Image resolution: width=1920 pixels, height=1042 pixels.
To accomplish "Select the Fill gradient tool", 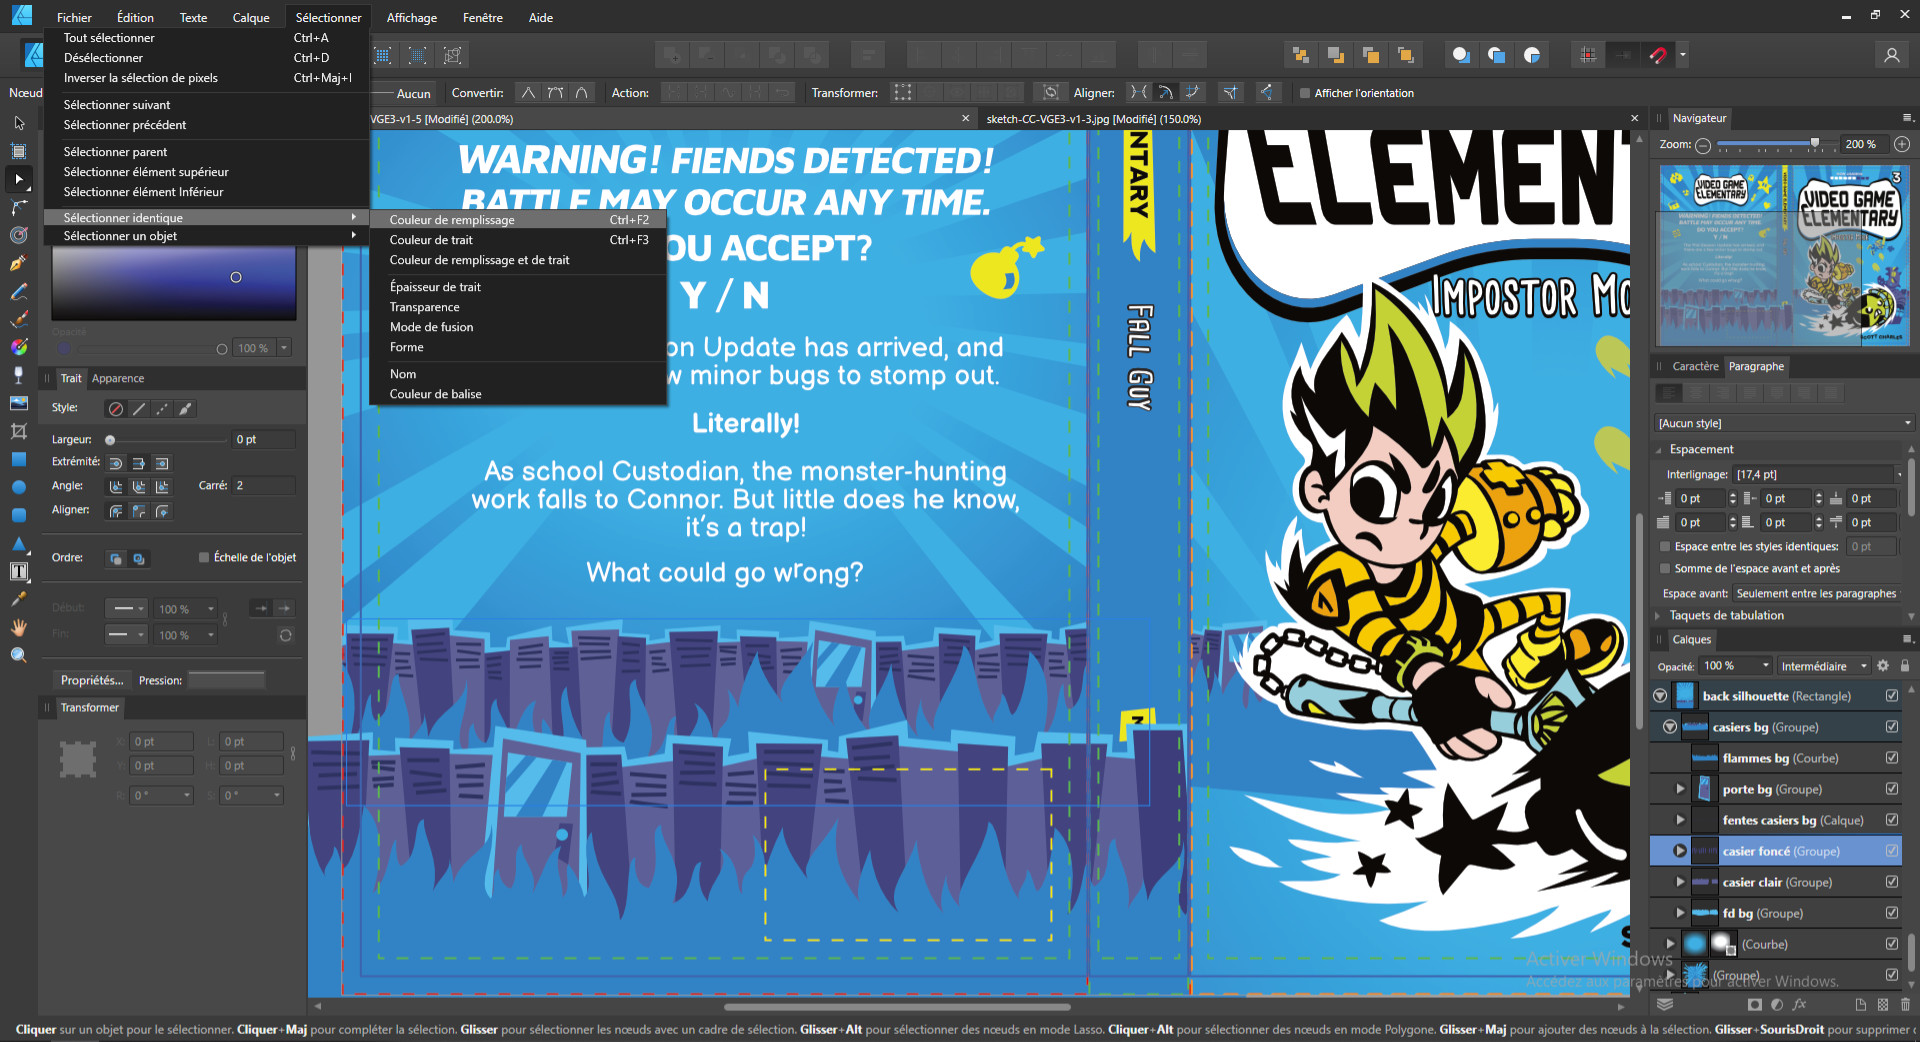I will (18, 347).
